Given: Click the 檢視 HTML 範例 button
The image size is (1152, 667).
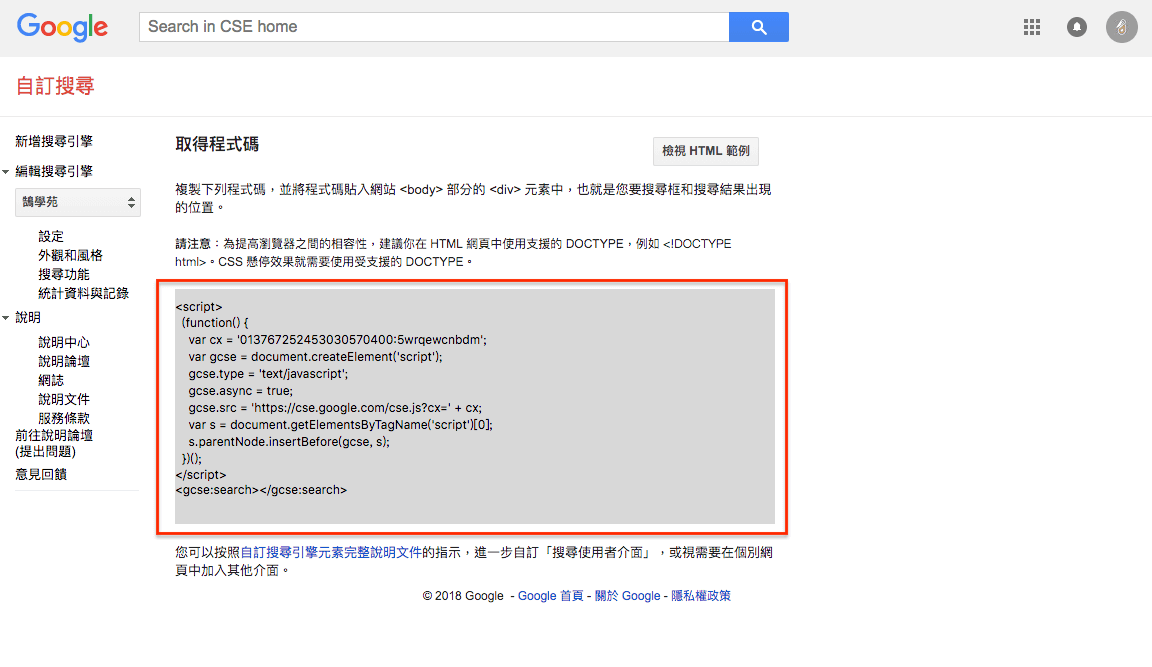Looking at the screenshot, I should (x=705, y=152).
